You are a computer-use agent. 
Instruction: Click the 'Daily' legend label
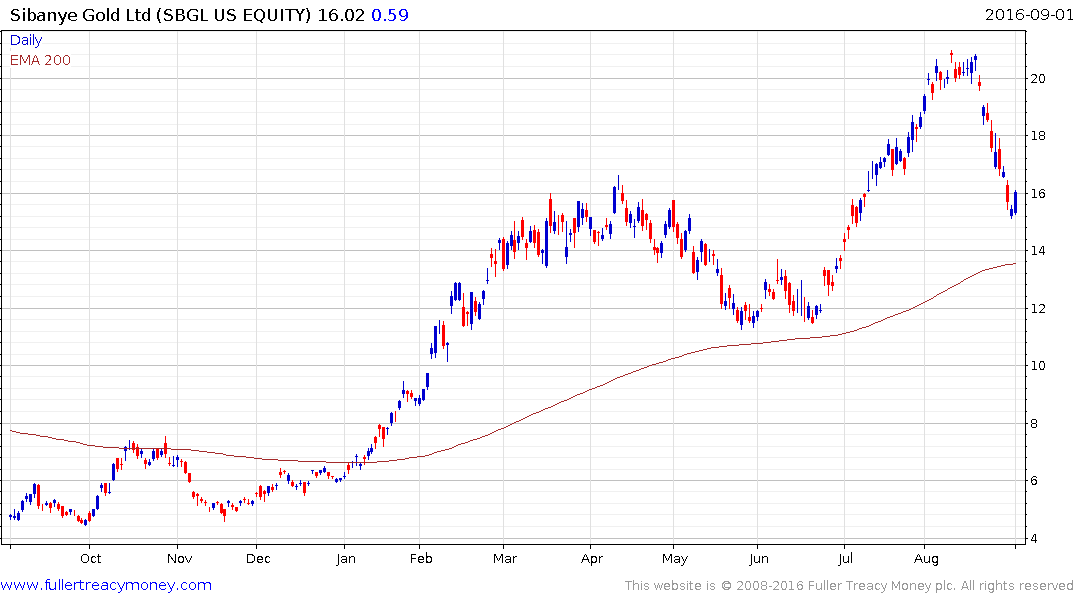click(x=26, y=40)
